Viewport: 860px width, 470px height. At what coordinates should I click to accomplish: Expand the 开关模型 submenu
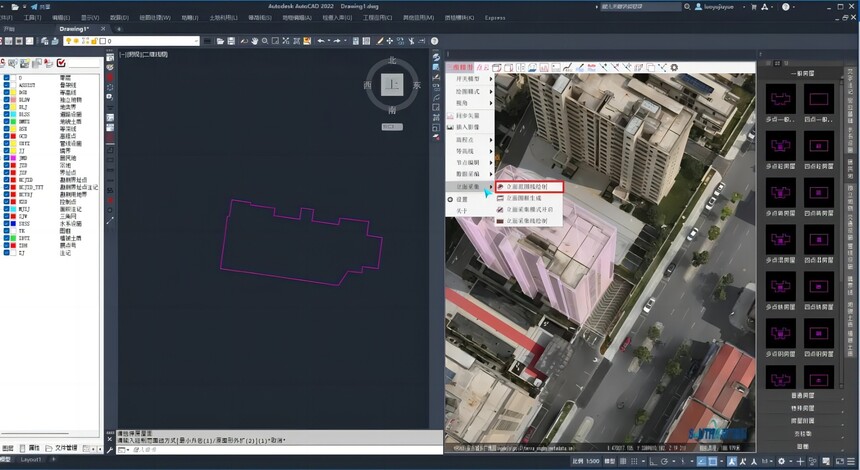pos(471,79)
